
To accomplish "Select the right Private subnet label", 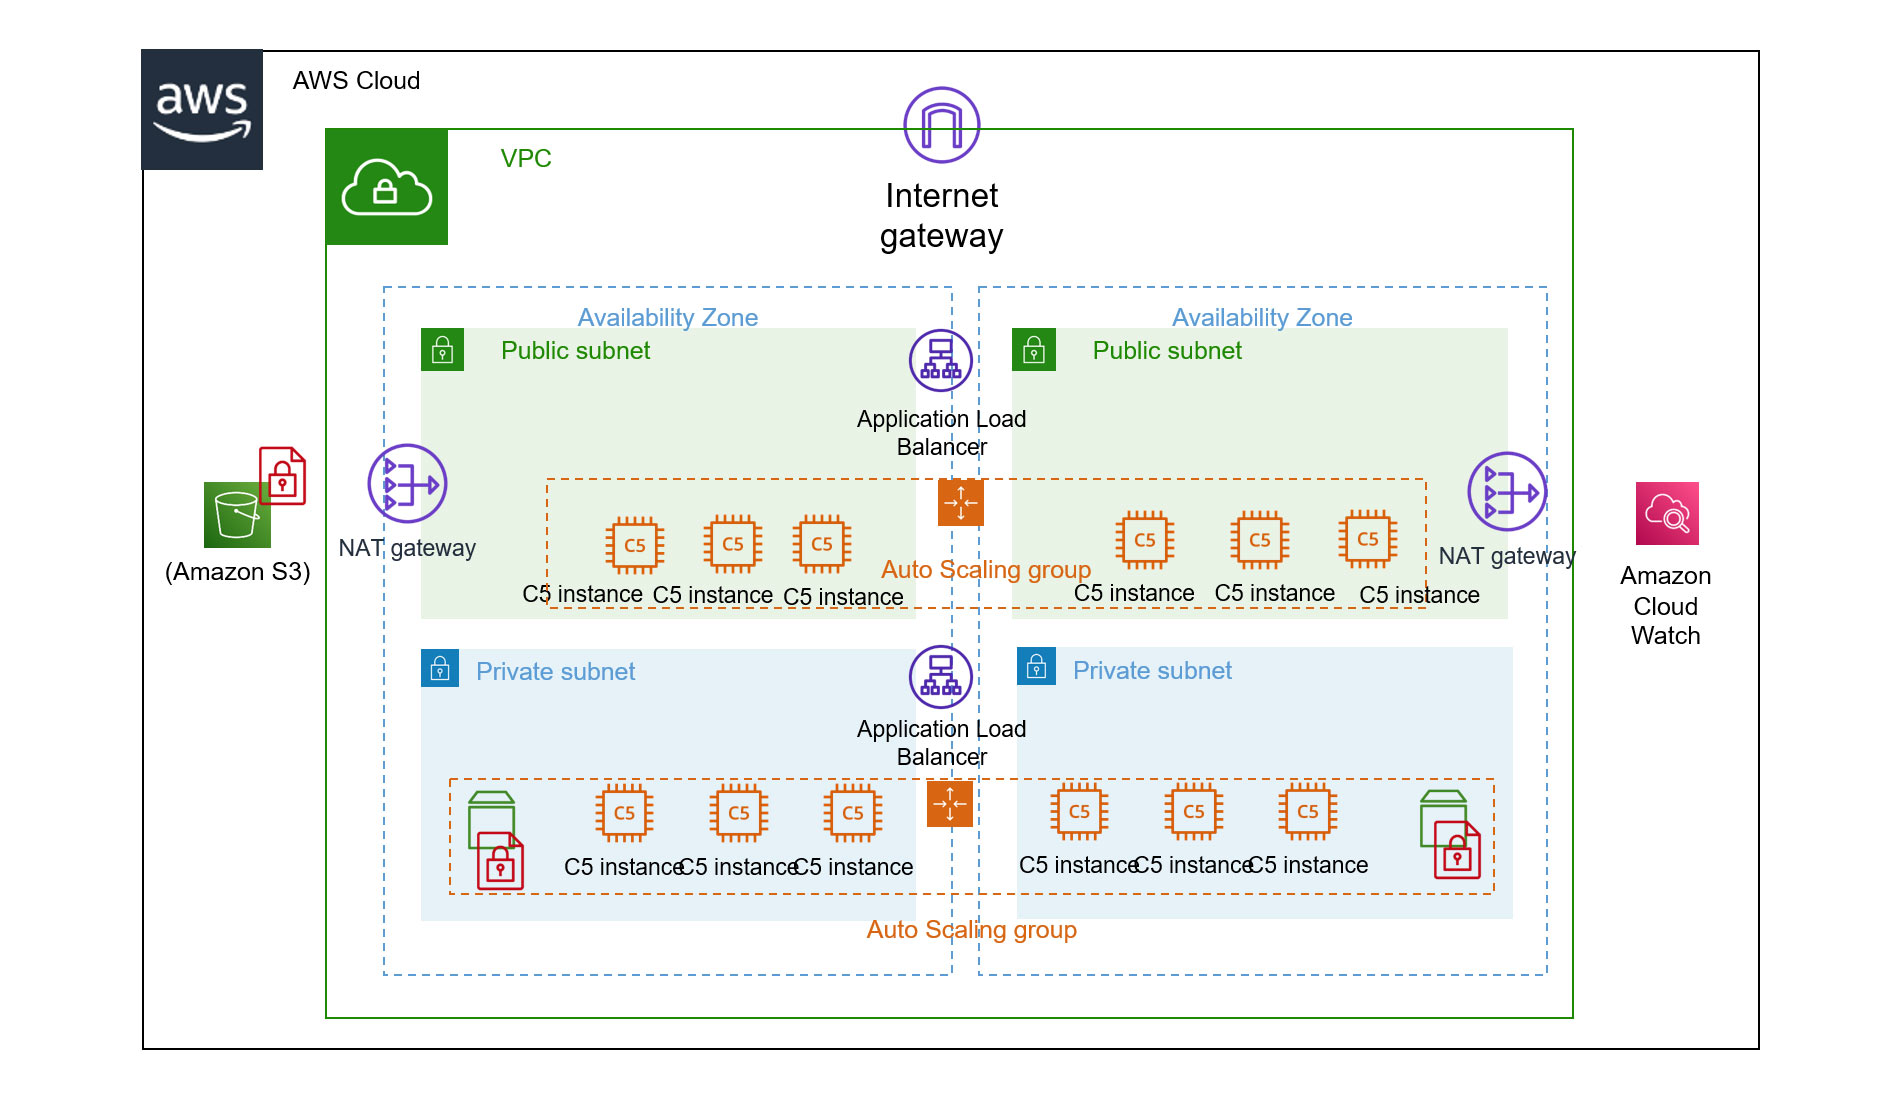I will tap(1152, 670).
